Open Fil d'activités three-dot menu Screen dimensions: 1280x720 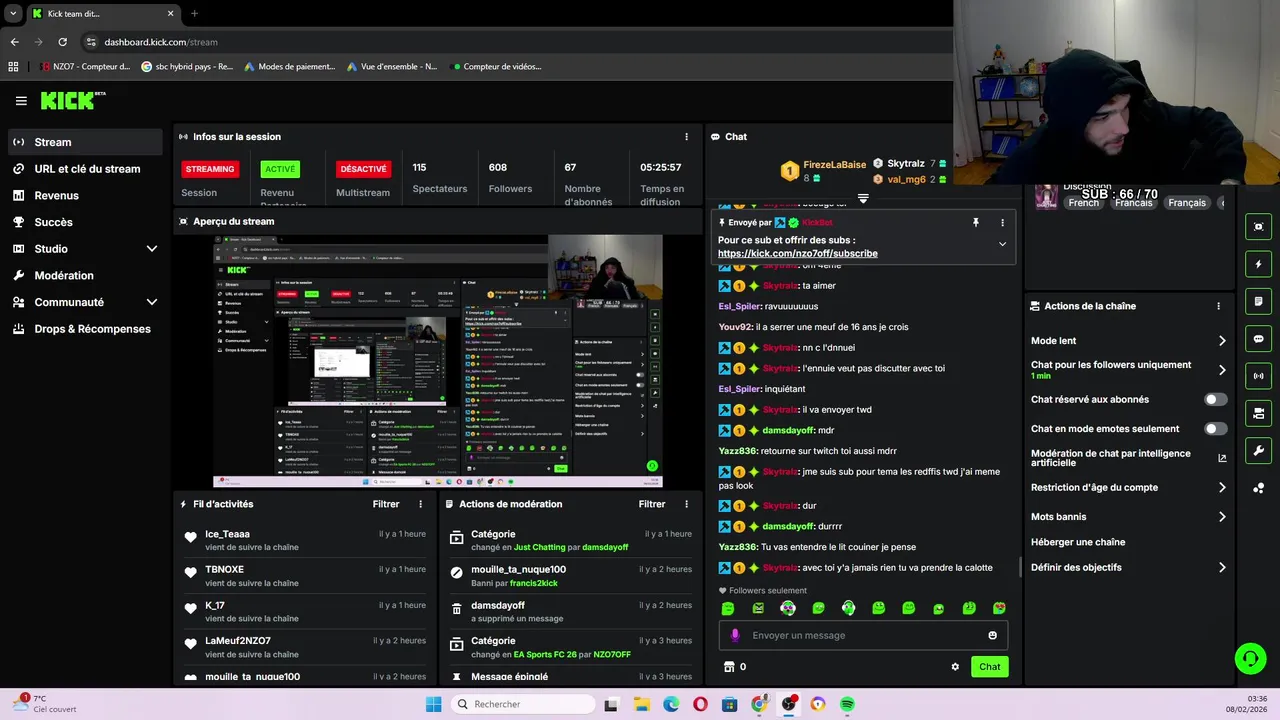[x=420, y=505]
